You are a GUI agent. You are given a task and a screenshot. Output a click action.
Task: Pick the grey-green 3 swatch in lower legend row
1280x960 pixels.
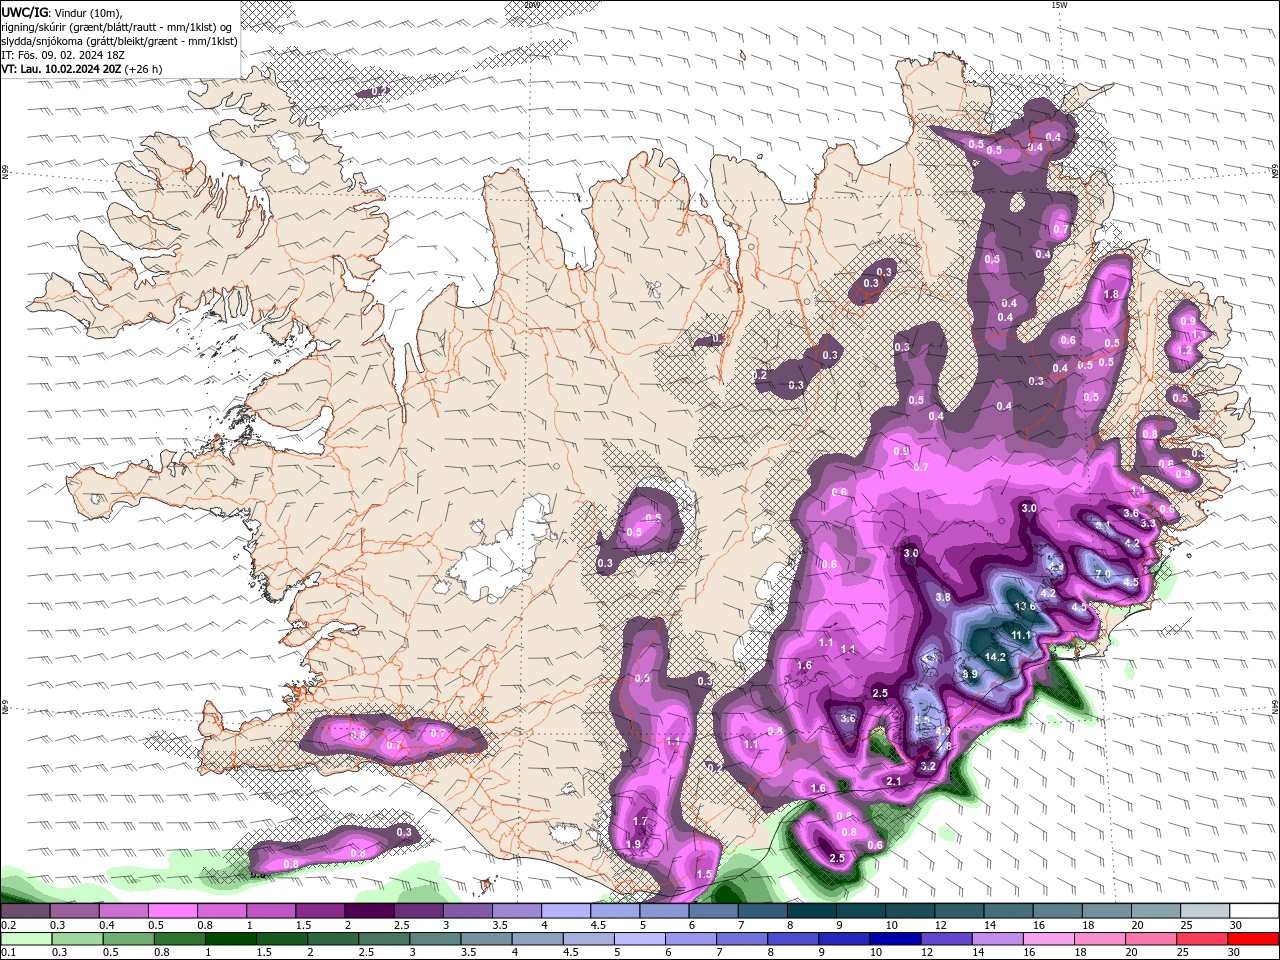click(435, 939)
